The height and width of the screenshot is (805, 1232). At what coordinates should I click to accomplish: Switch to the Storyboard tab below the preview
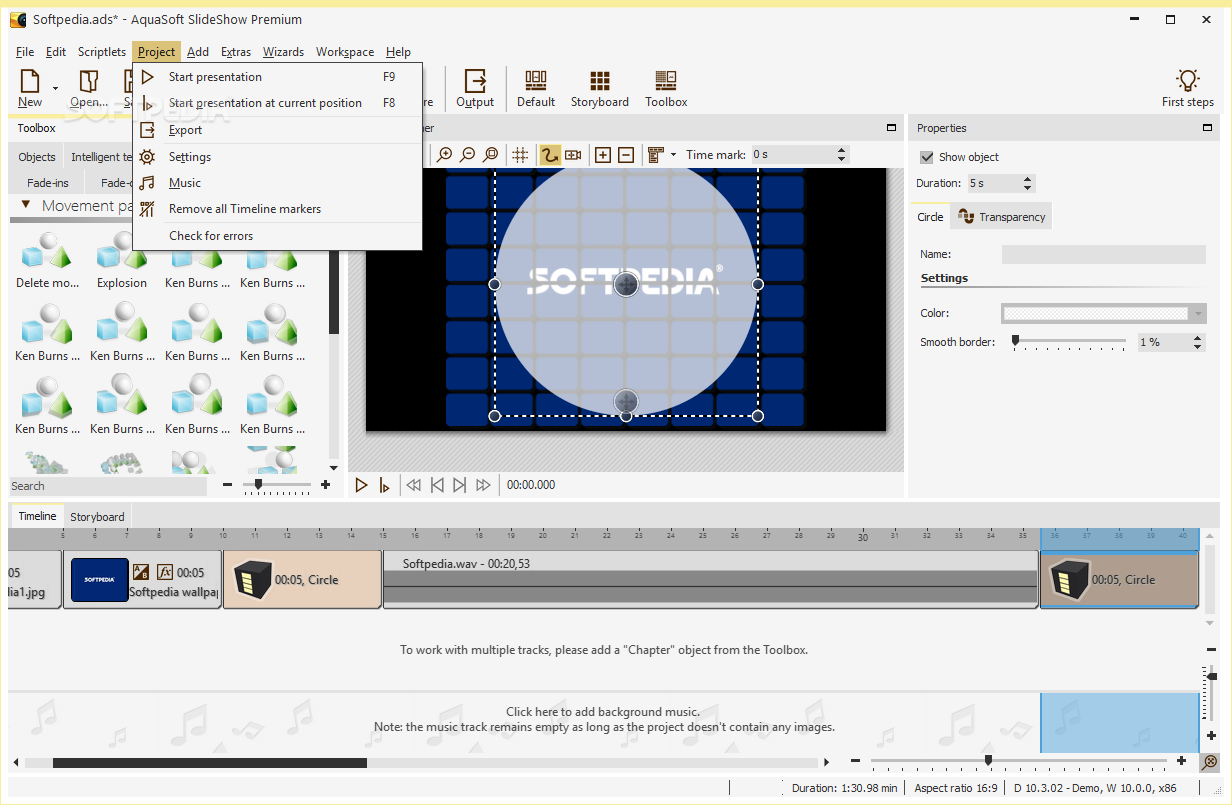[97, 517]
